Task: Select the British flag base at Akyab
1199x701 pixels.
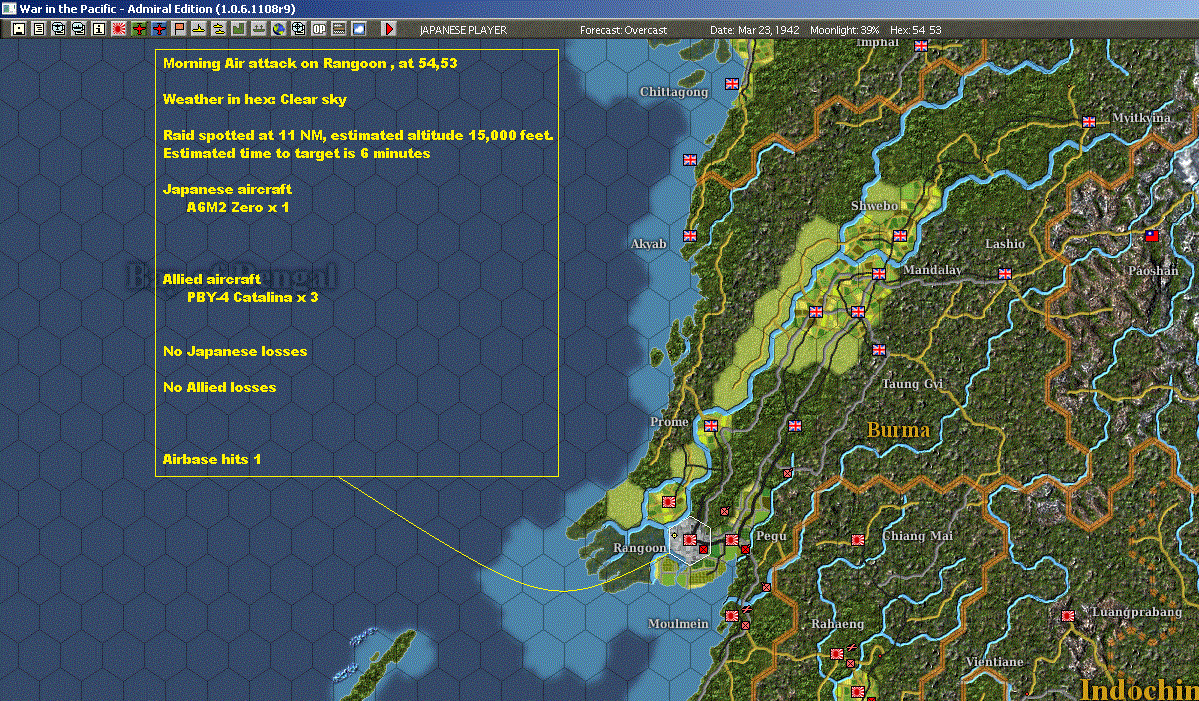Action: 690,235
